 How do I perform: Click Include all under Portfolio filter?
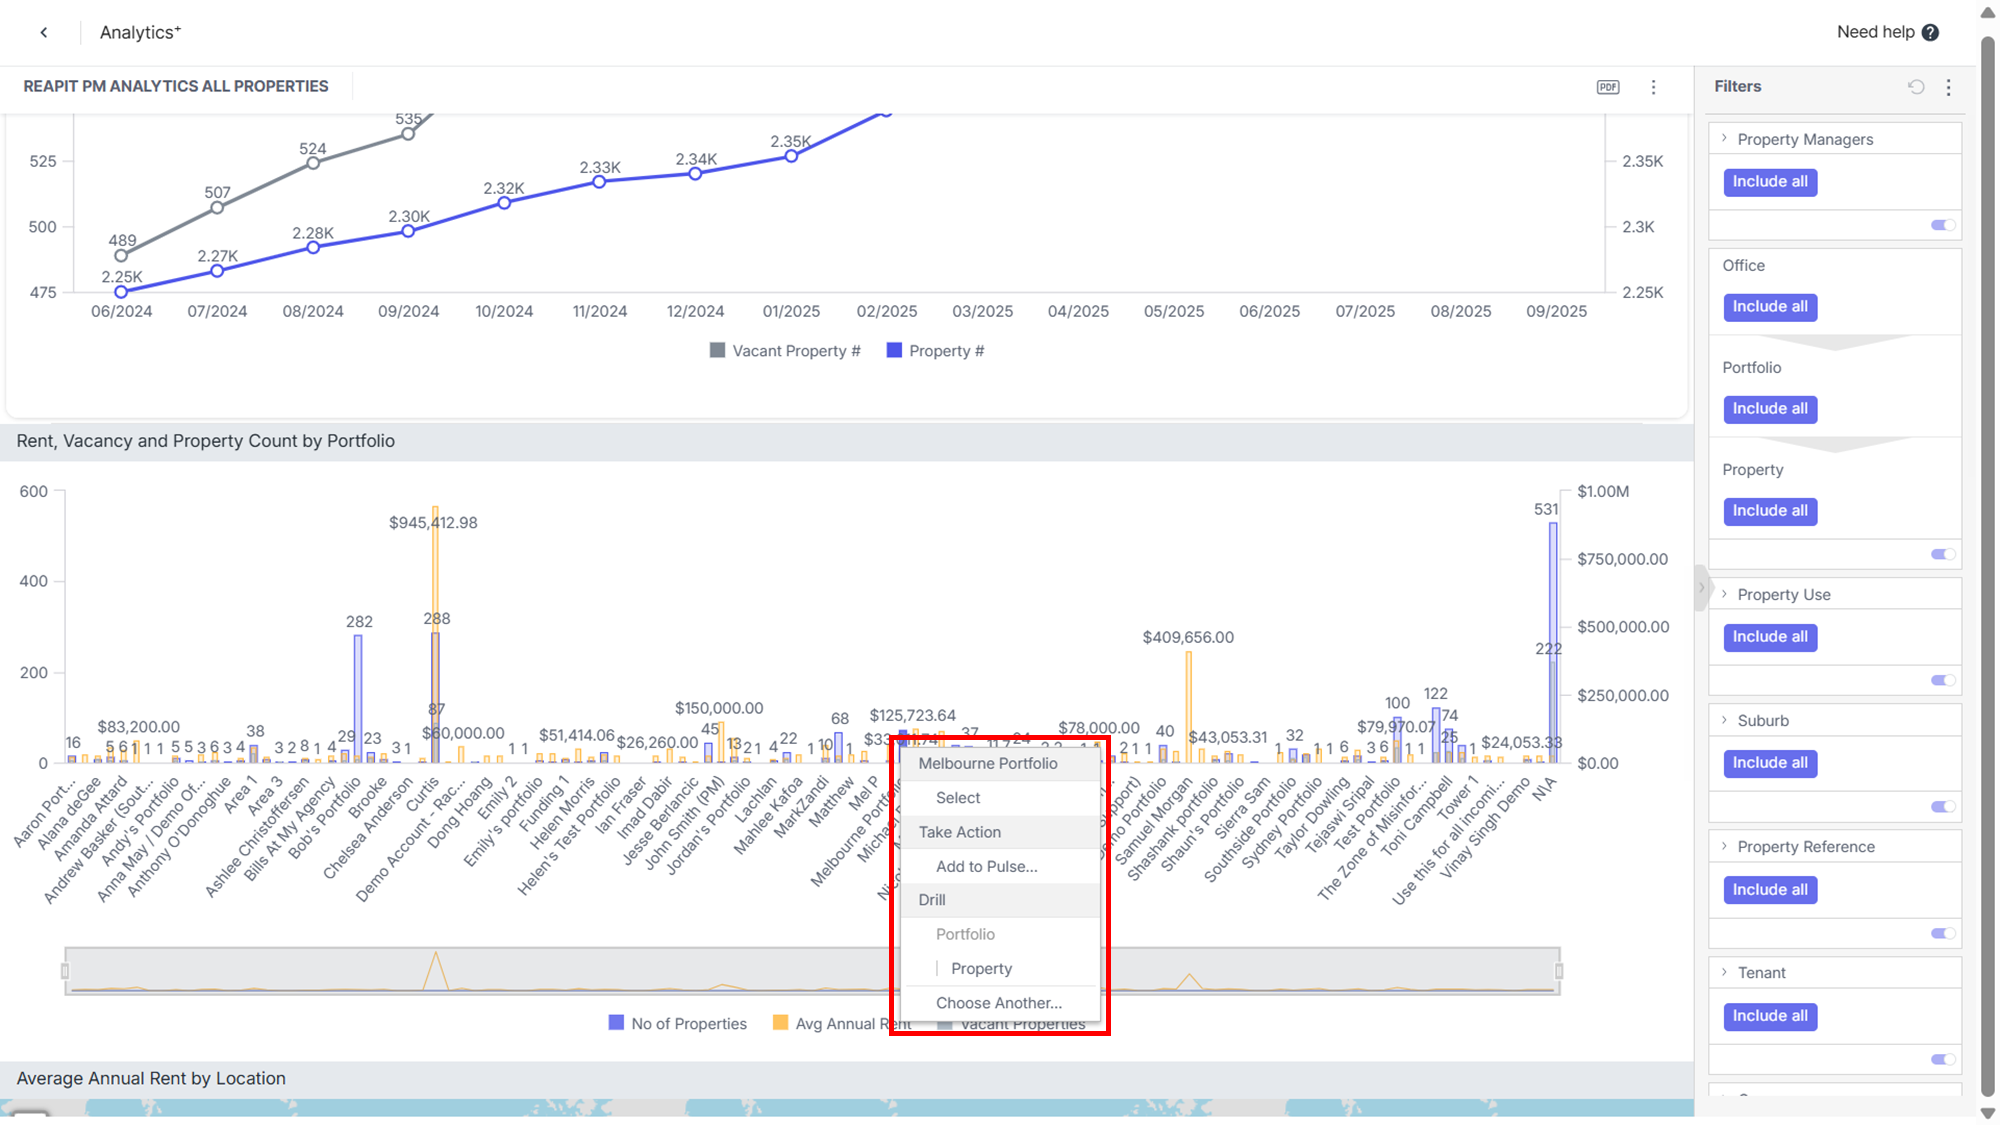pos(1770,409)
